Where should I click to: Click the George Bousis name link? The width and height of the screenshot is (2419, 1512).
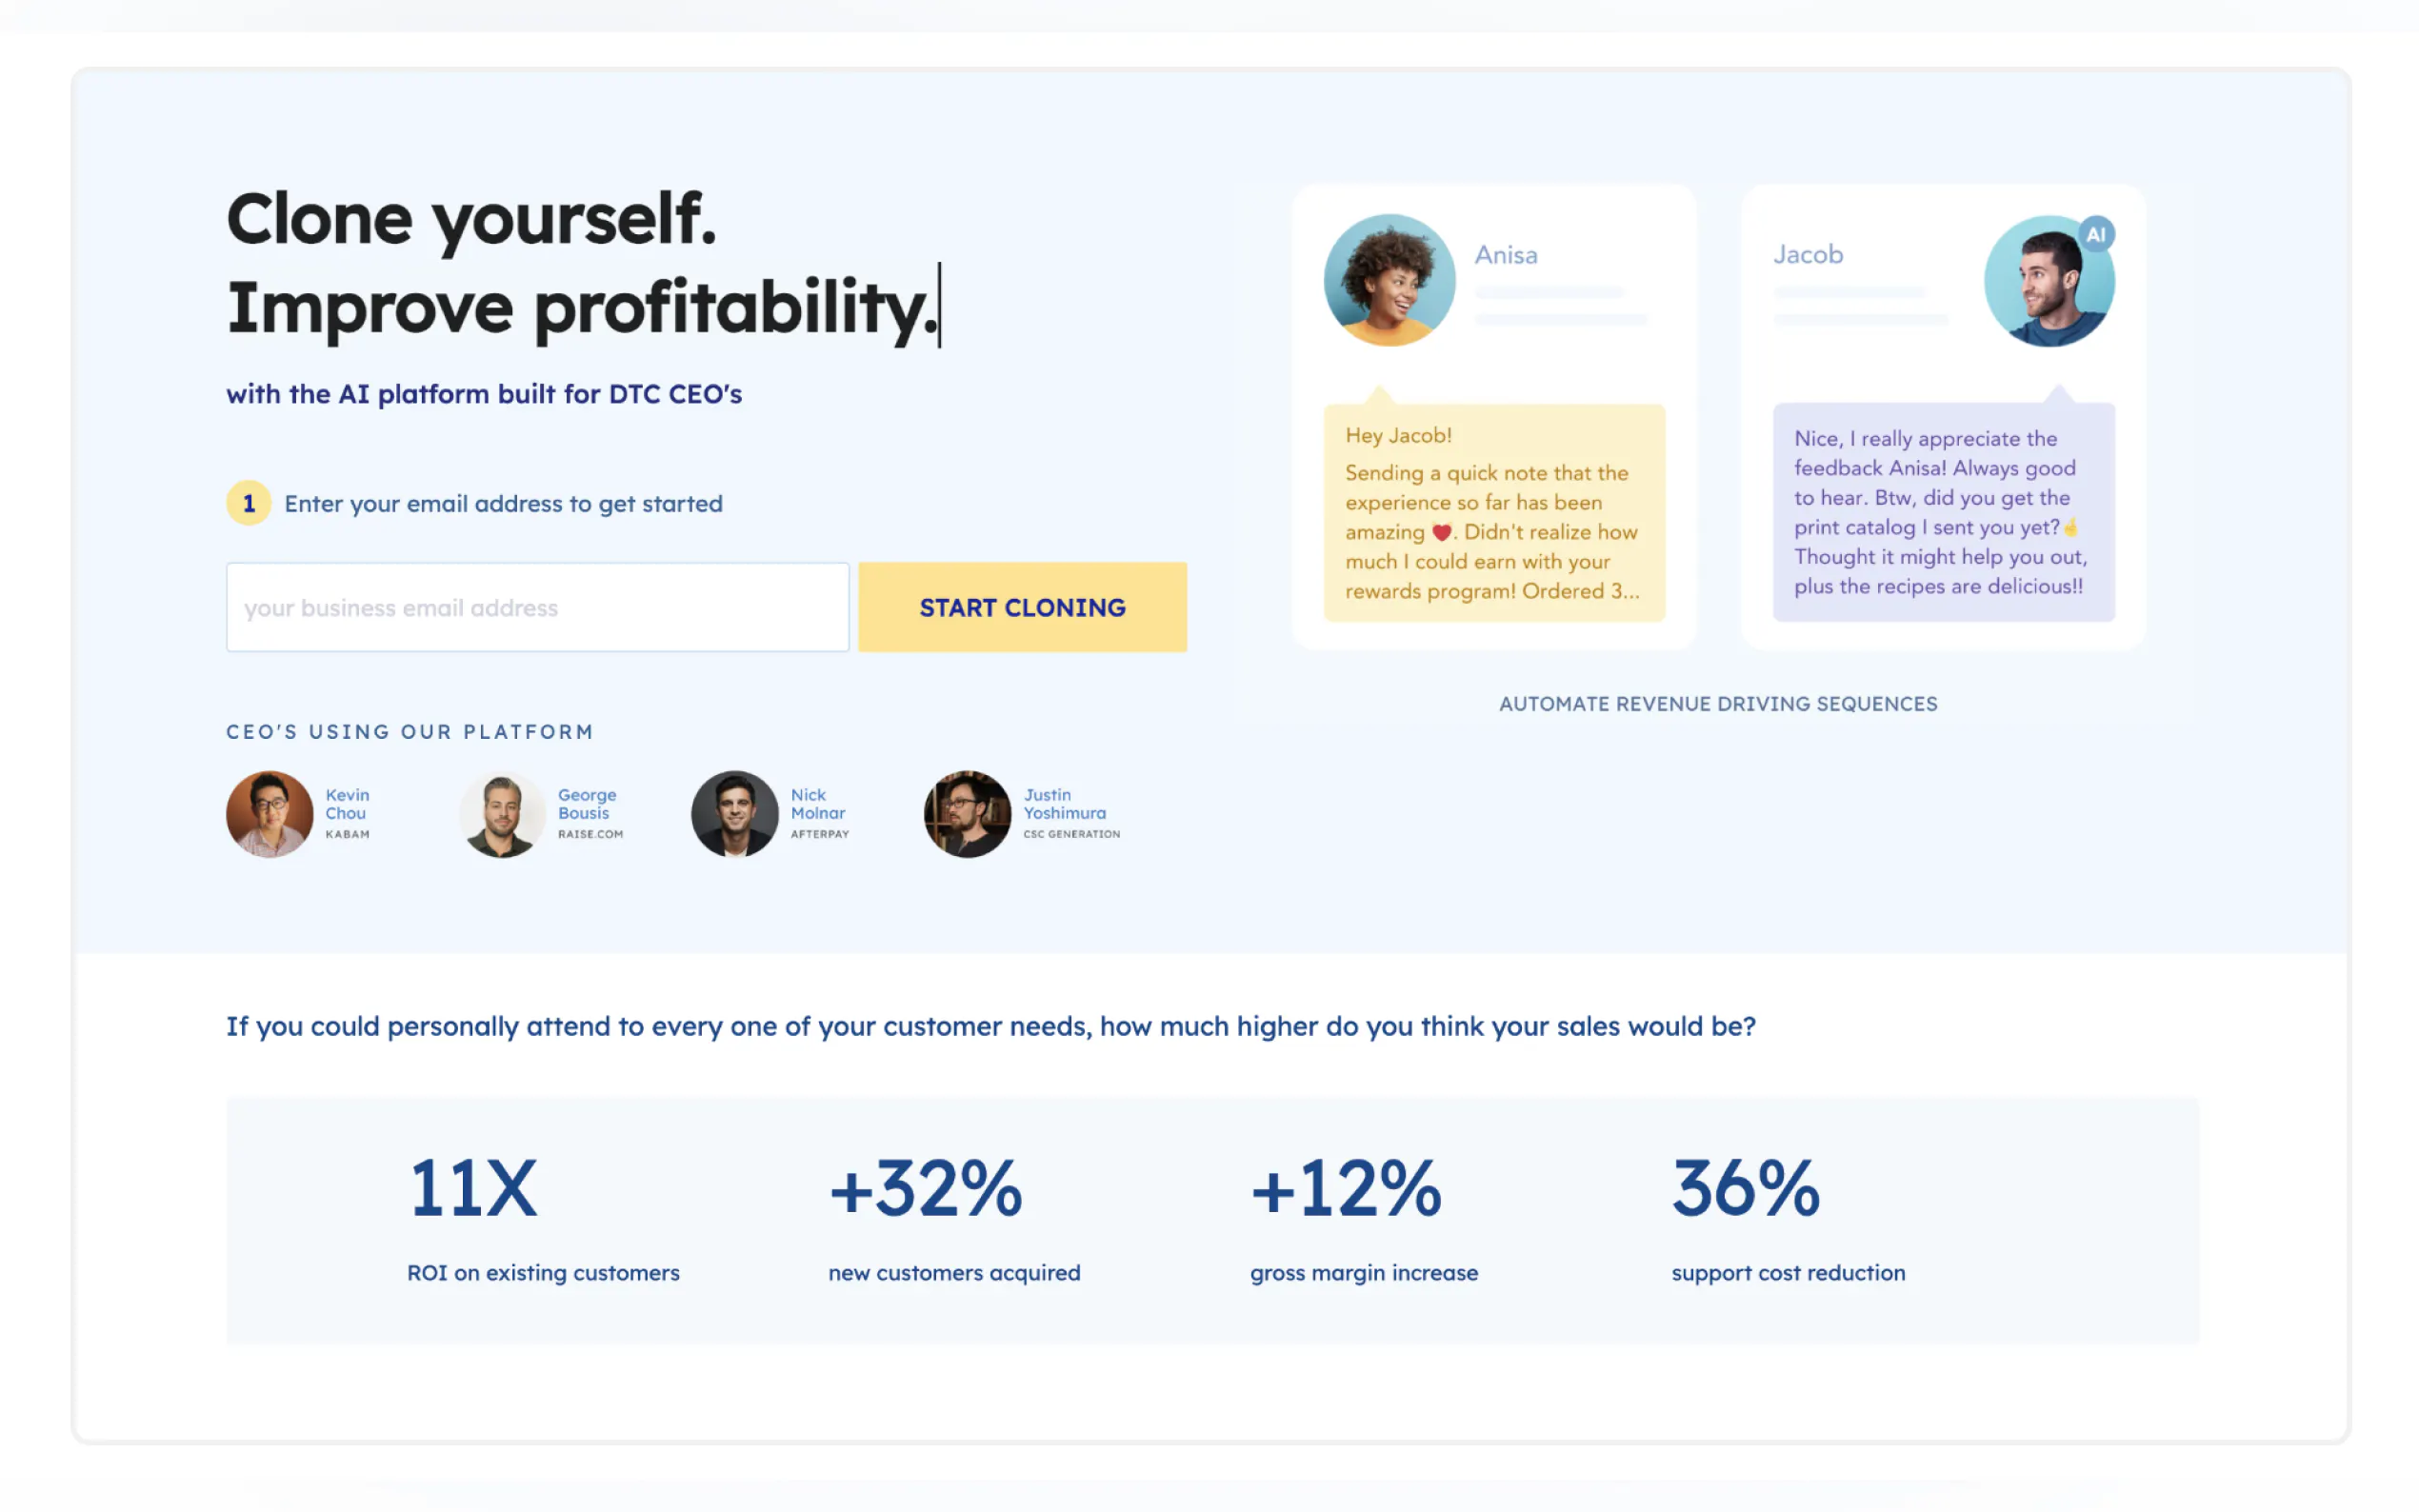point(586,804)
